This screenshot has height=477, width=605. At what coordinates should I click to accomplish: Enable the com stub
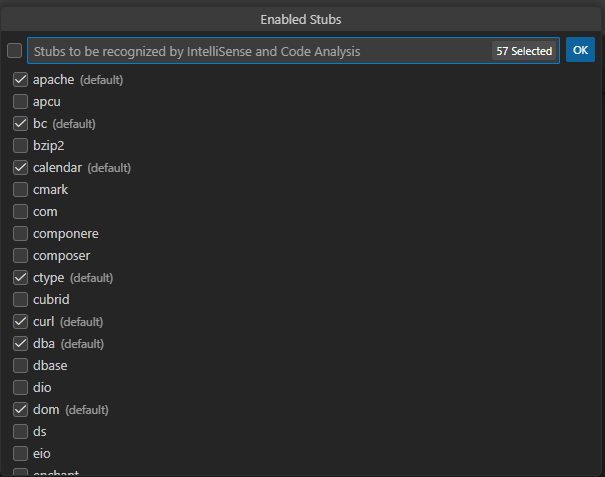coord(20,211)
